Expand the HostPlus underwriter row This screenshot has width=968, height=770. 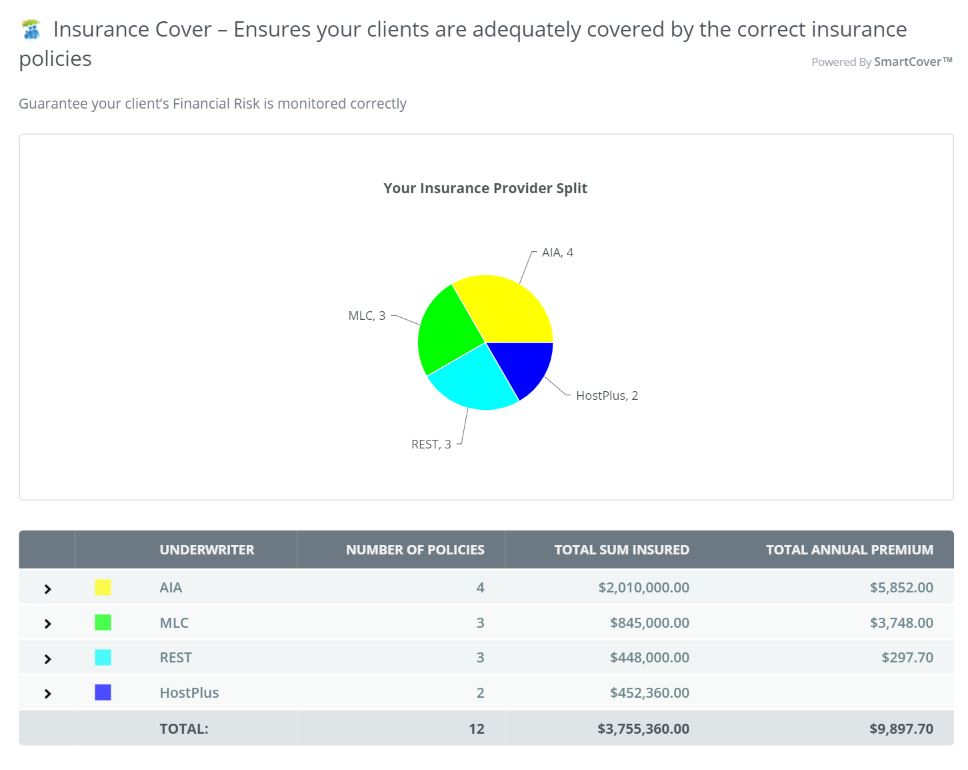coord(47,694)
